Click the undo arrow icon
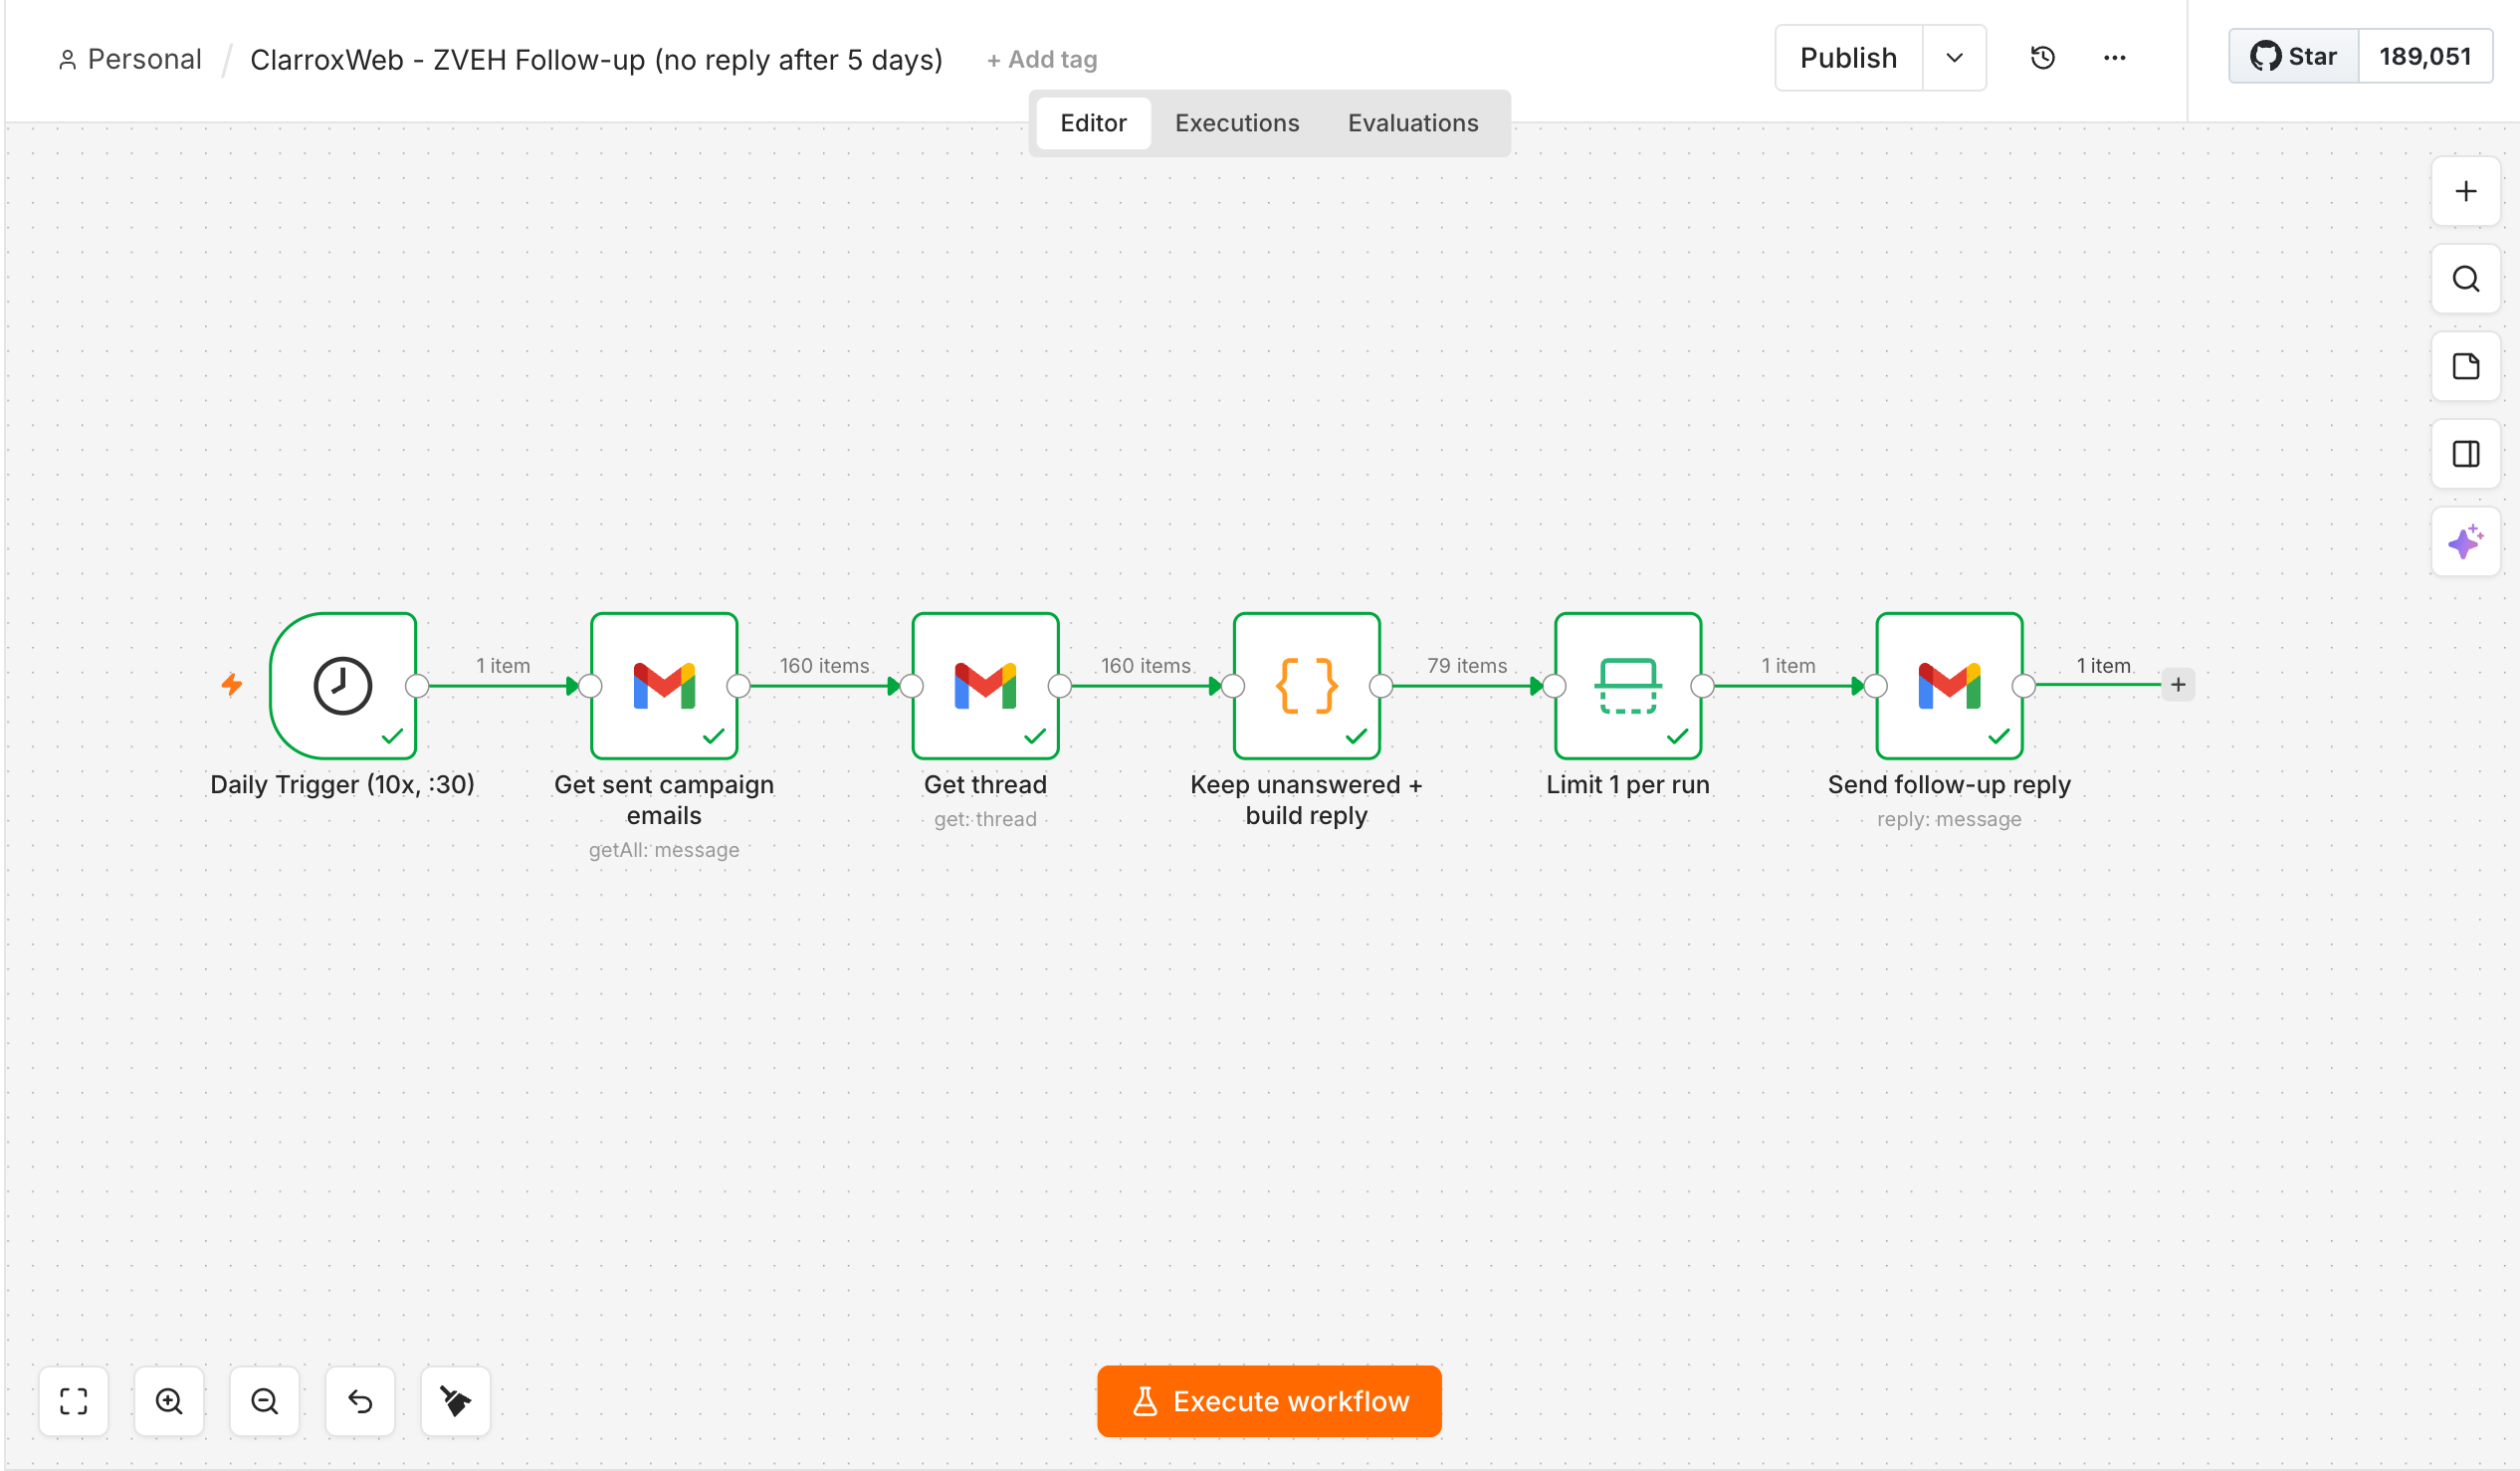 click(x=360, y=1401)
